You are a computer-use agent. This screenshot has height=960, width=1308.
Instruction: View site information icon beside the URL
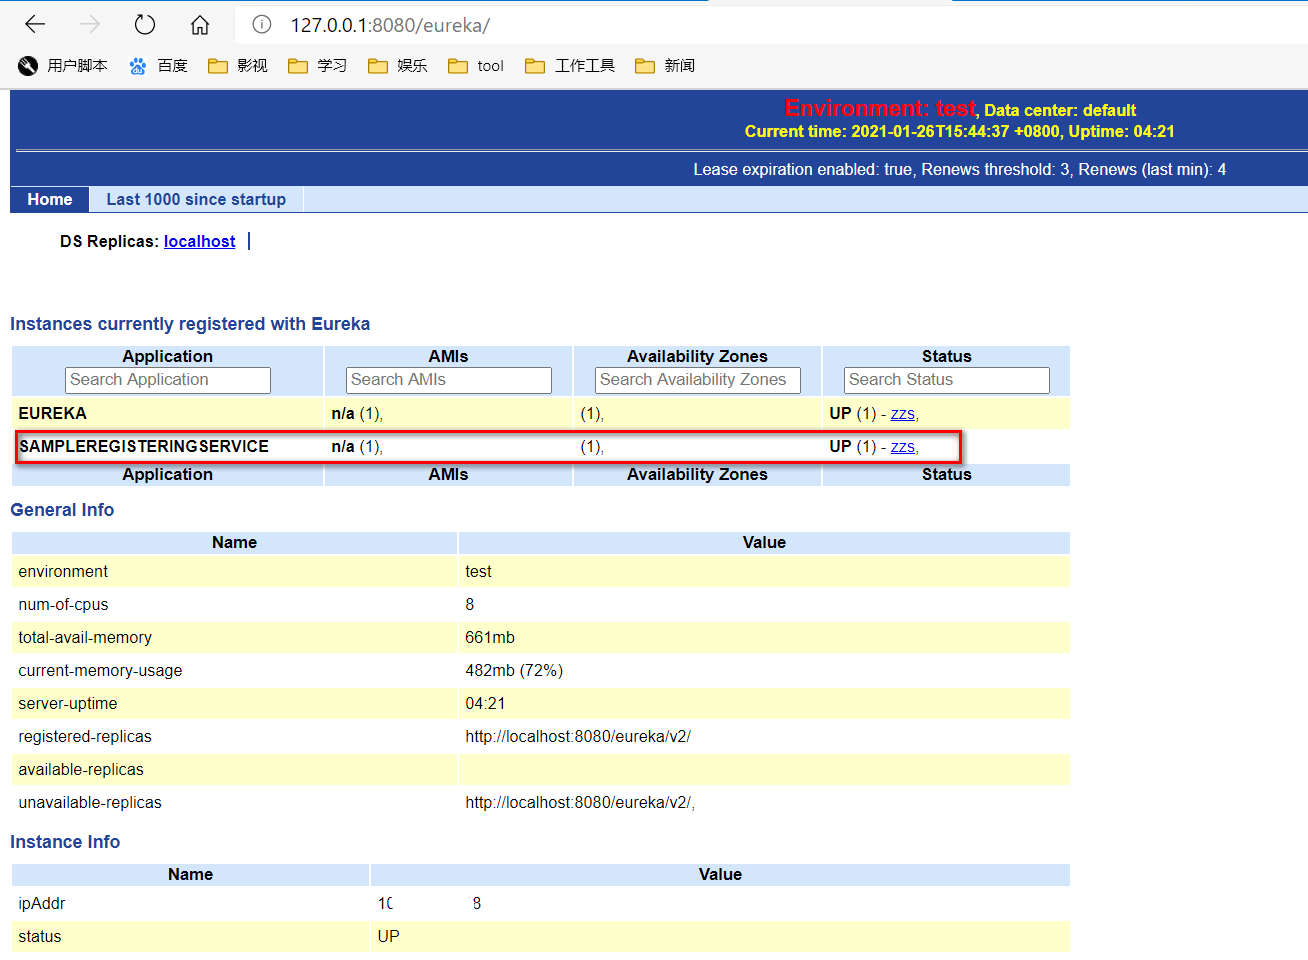coord(262,25)
